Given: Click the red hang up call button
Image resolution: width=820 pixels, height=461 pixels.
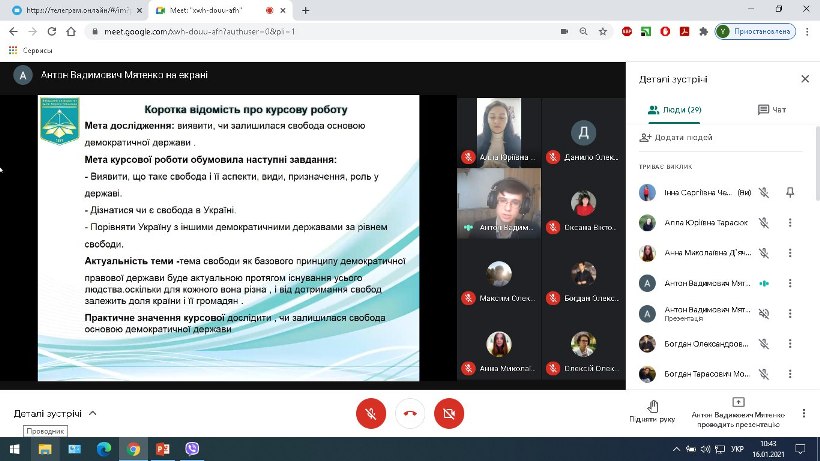Looking at the screenshot, I should [410, 413].
